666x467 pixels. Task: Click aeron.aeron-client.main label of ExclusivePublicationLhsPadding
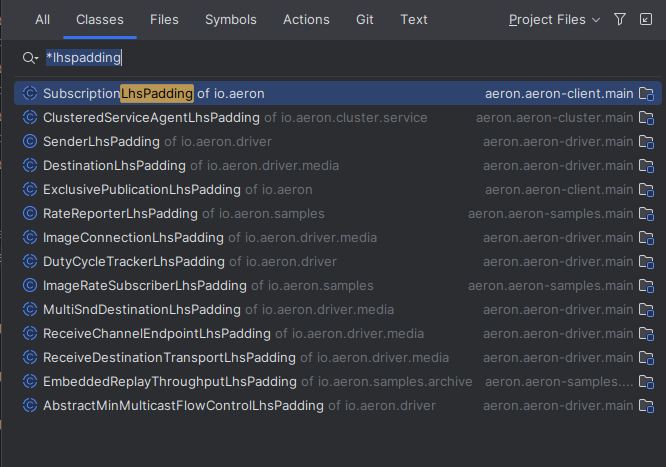(x=559, y=190)
